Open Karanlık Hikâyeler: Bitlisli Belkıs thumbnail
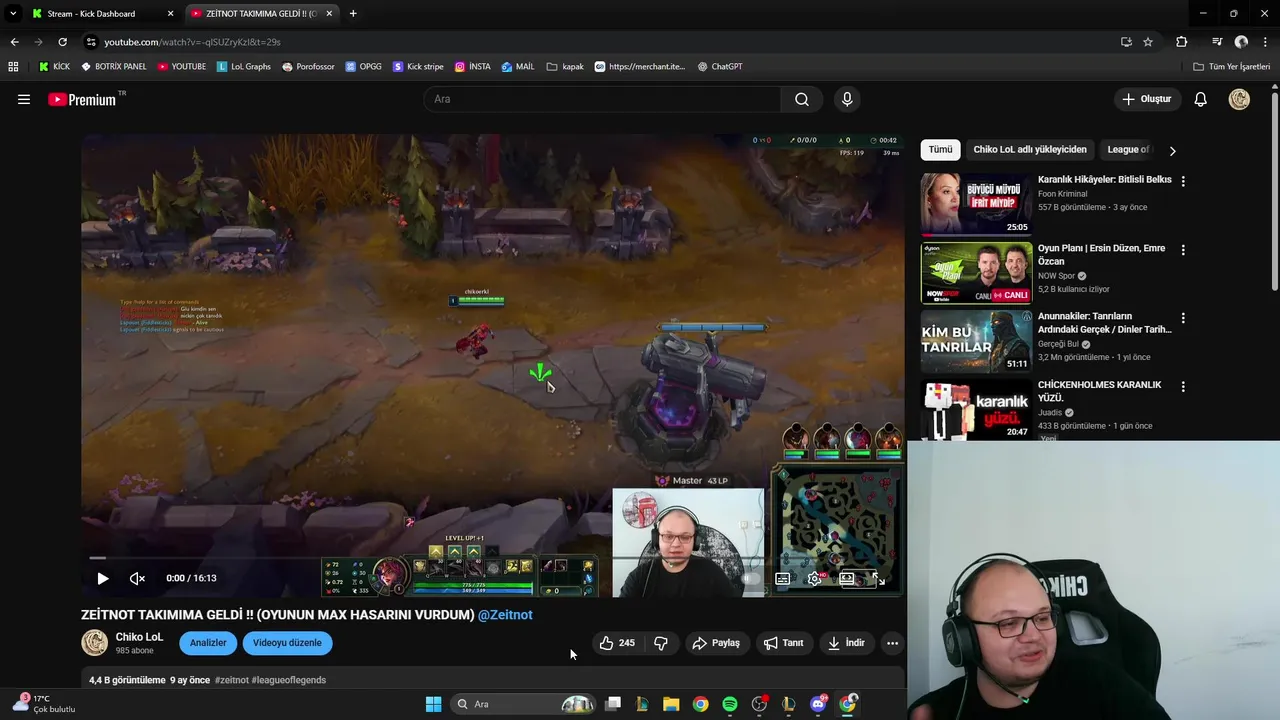This screenshot has height=720, width=1280. pyautogui.click(x=976, y=204)
